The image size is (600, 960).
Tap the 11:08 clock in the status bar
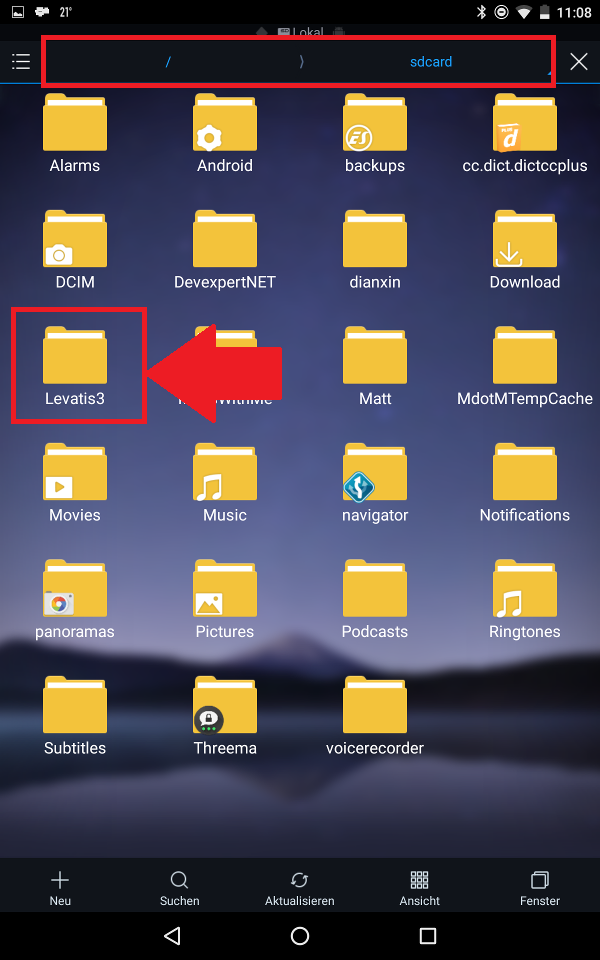pos(574,12)
